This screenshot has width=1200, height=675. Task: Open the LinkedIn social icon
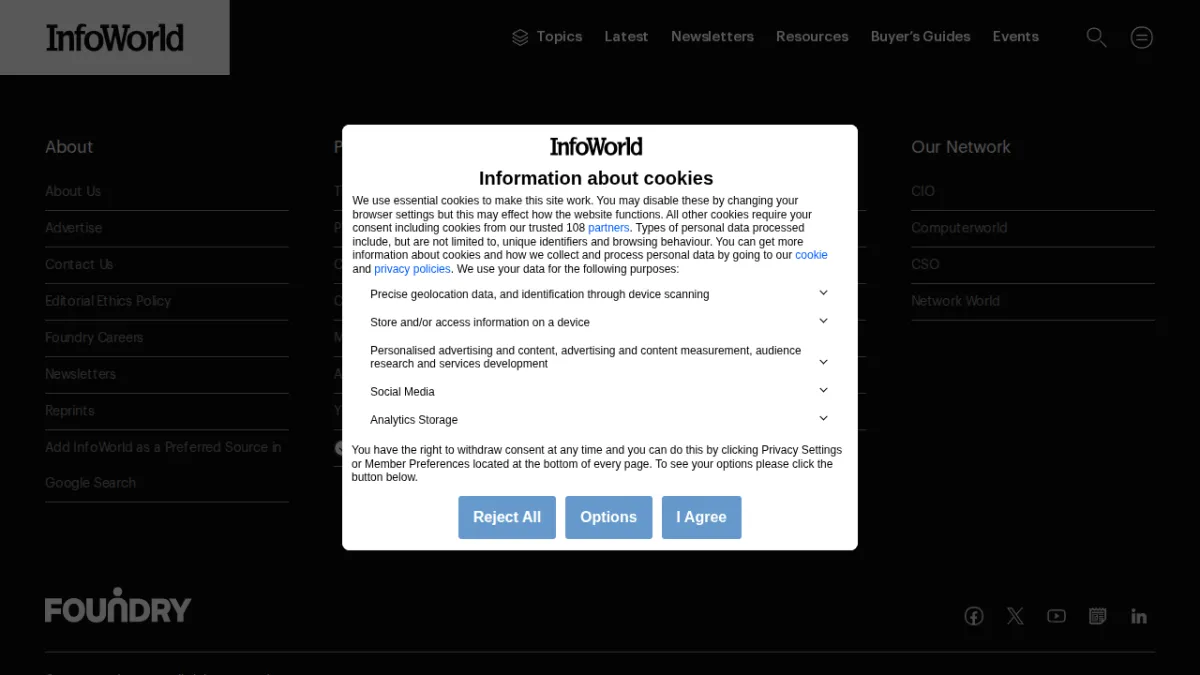tap(1139, 616)
